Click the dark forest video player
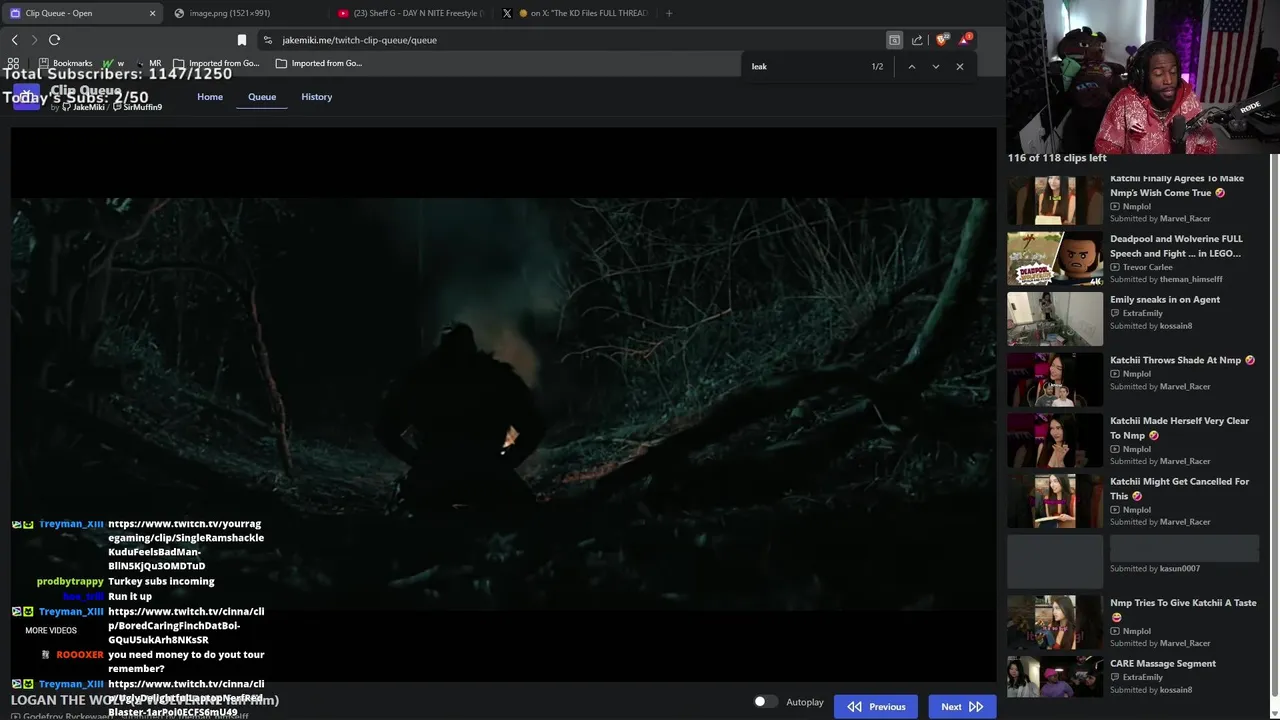 [x=503, y=405]
